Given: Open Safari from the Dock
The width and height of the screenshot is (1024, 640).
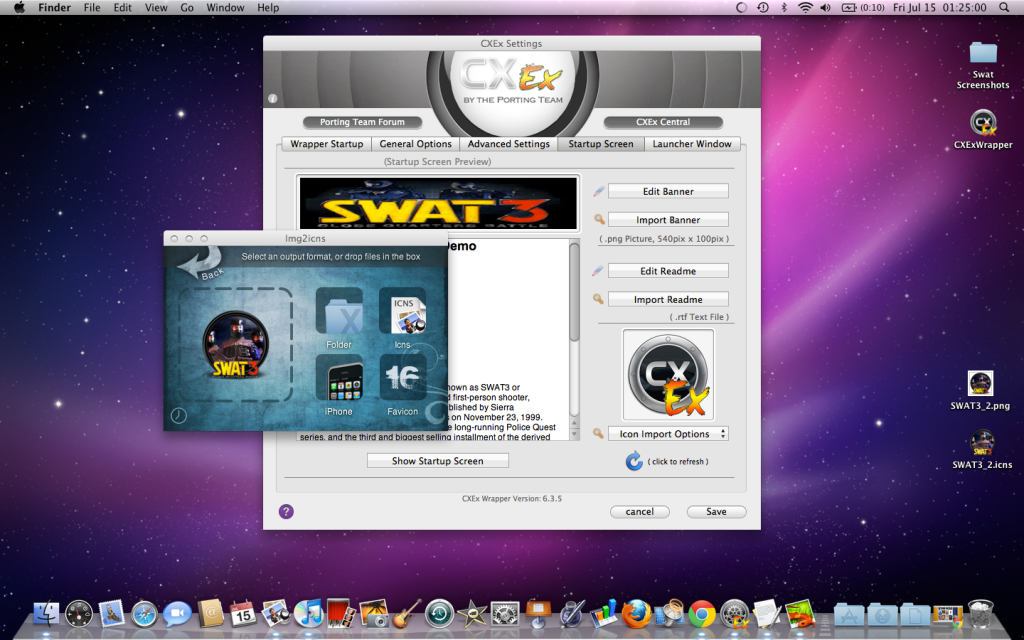Looking at the screenshot, I should coord(144,614).
